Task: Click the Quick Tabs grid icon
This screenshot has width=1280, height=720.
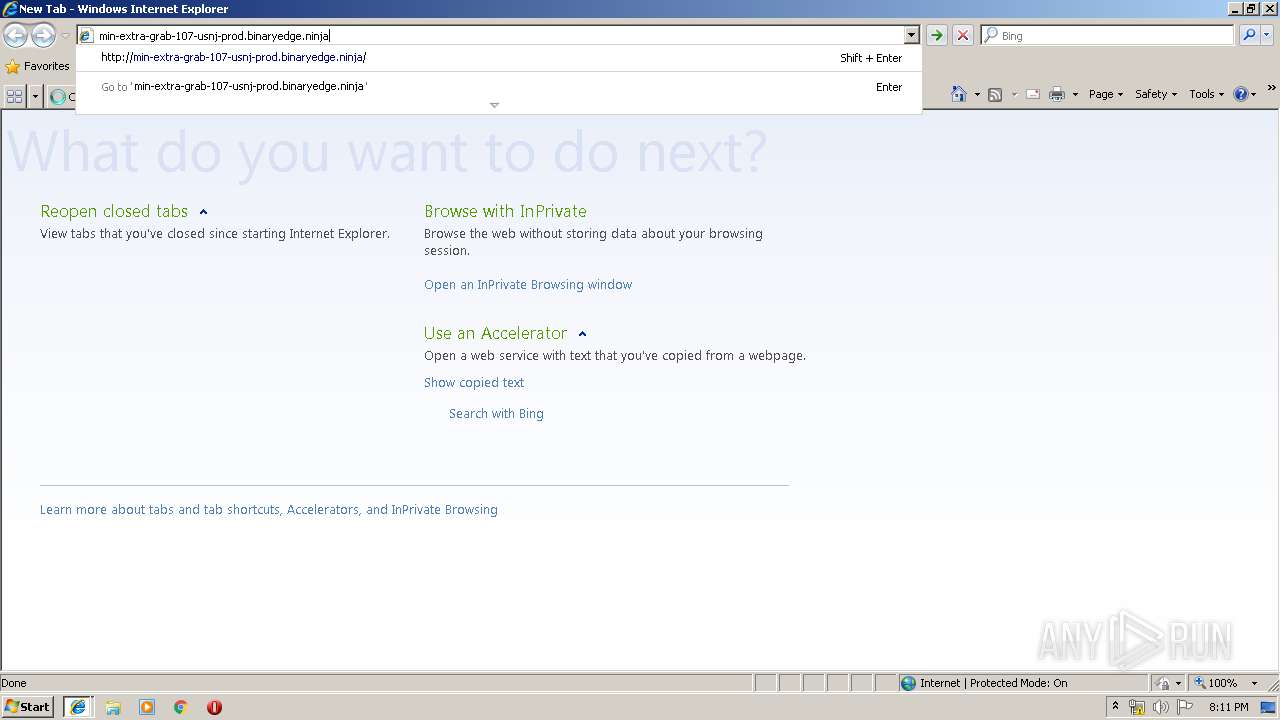Action: (15, 96)
